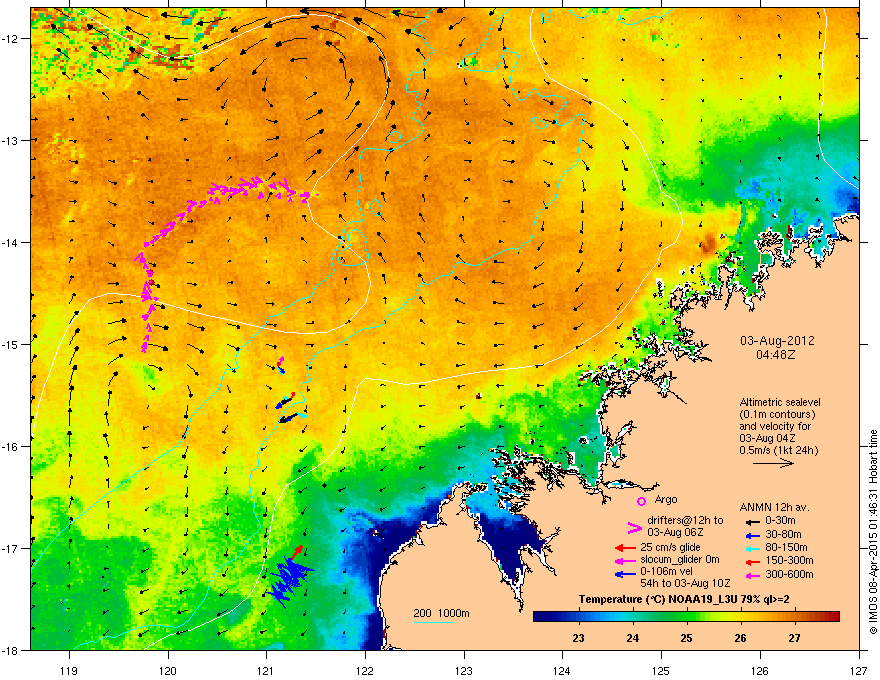Click the Temperature NOAA19_L3U colorbar title
Viewport: 880px width, 680px height.
[684, 599]
